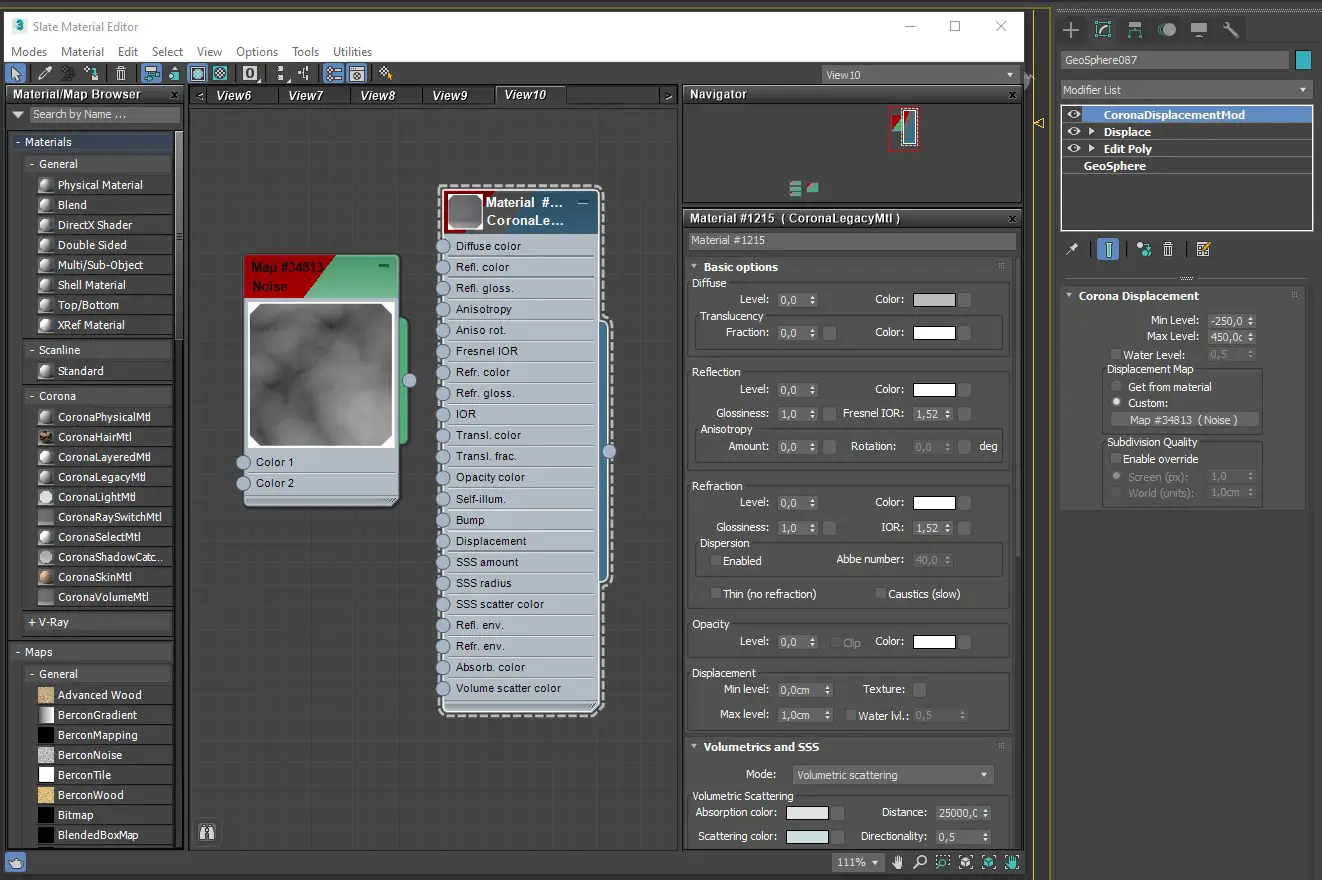Screen dimensions: 1322x880
Task: Click the Utilities wrench icon
Action: tap(1231, 30)
